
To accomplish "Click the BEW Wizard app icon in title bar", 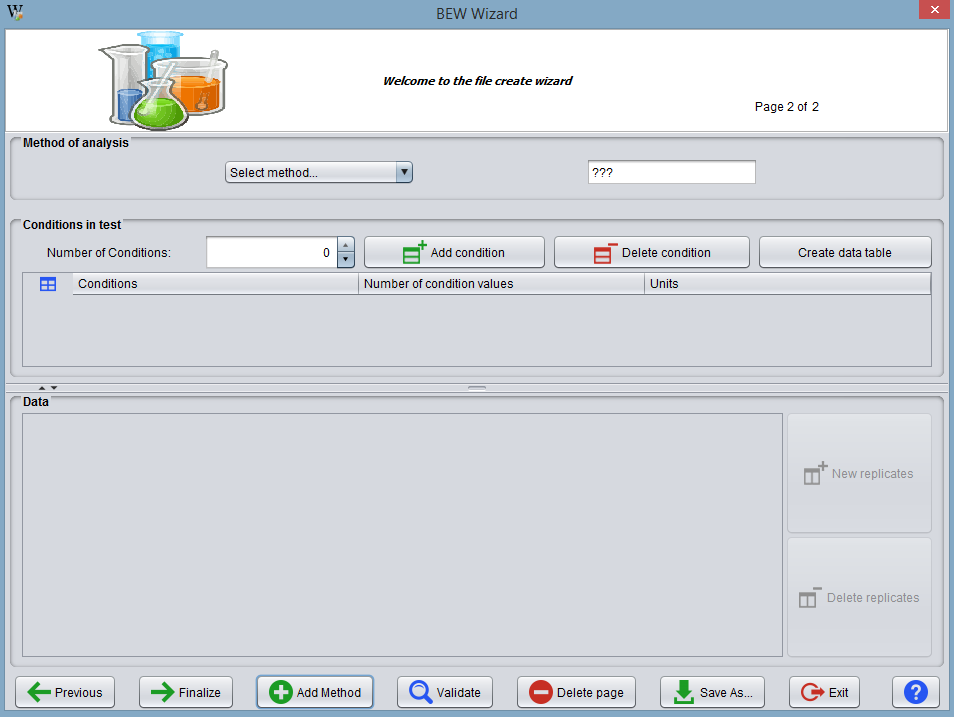I will tap(15, 12).
